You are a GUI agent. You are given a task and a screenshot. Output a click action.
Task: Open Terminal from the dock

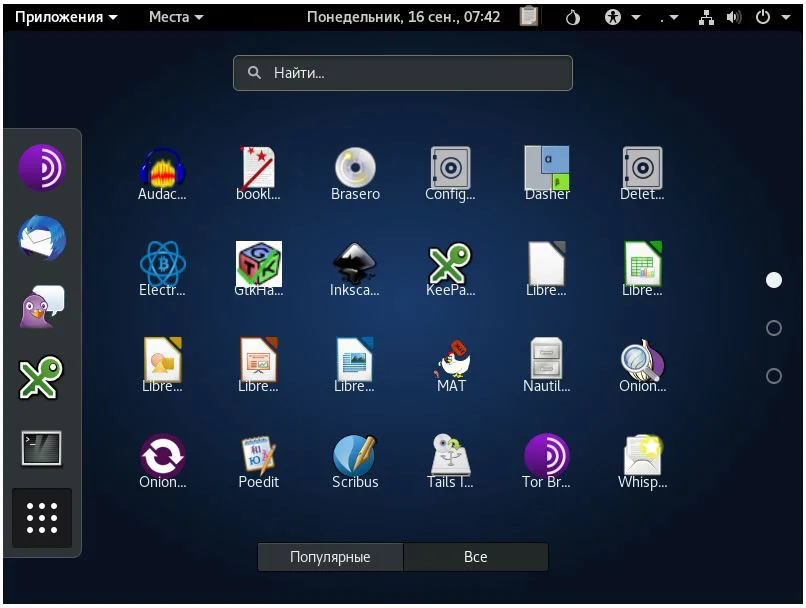tap(42, 448)
